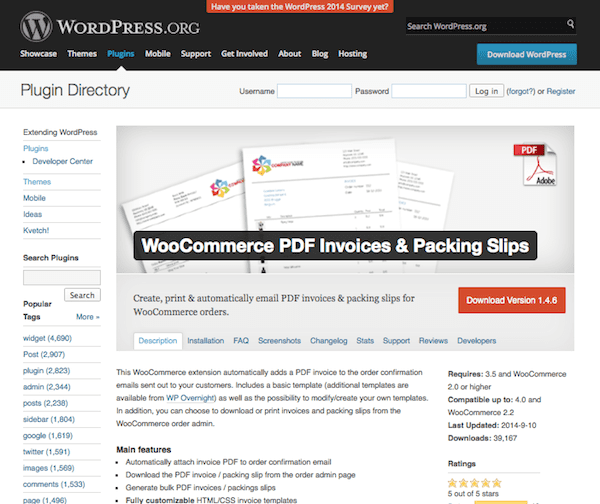Click the 'Main features' heading

[x=143, y=450]
